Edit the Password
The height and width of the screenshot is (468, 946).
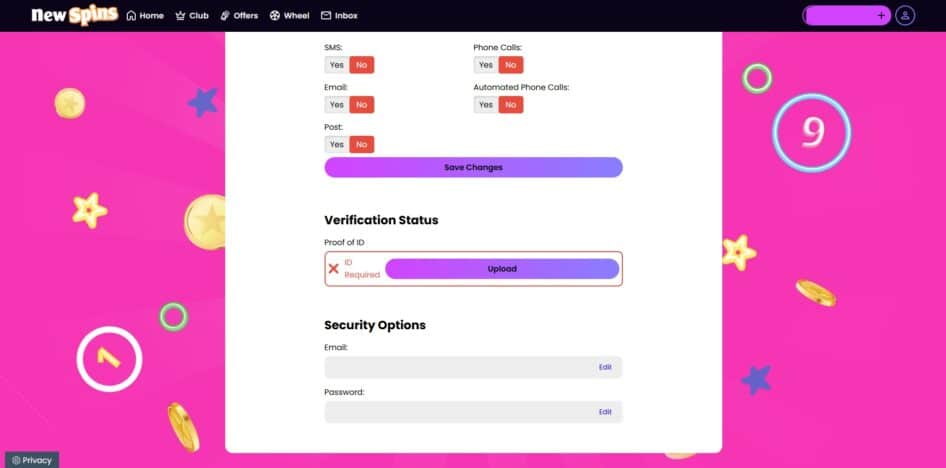click(x=605, y=412)
